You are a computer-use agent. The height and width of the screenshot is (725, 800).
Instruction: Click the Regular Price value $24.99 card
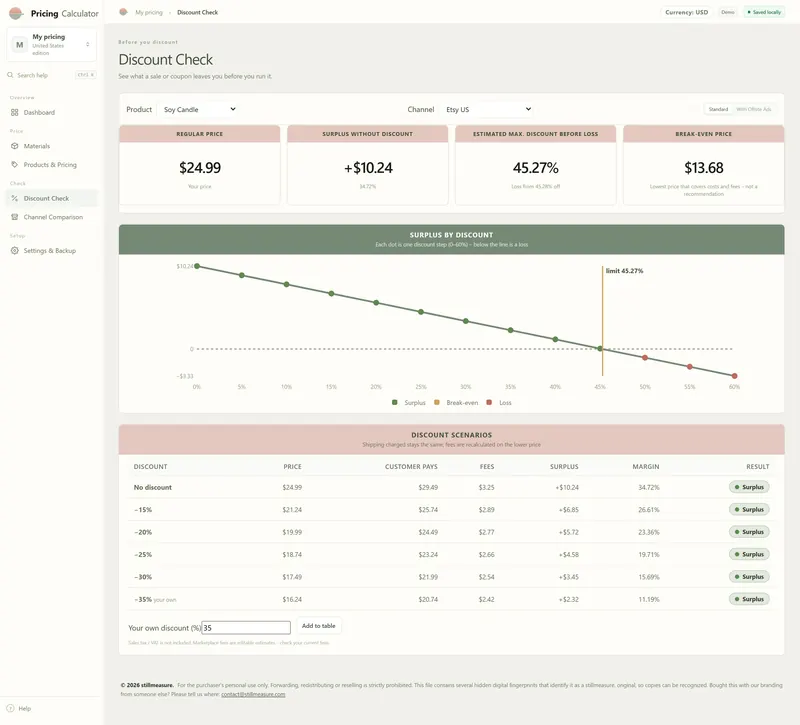pos(199,168)
